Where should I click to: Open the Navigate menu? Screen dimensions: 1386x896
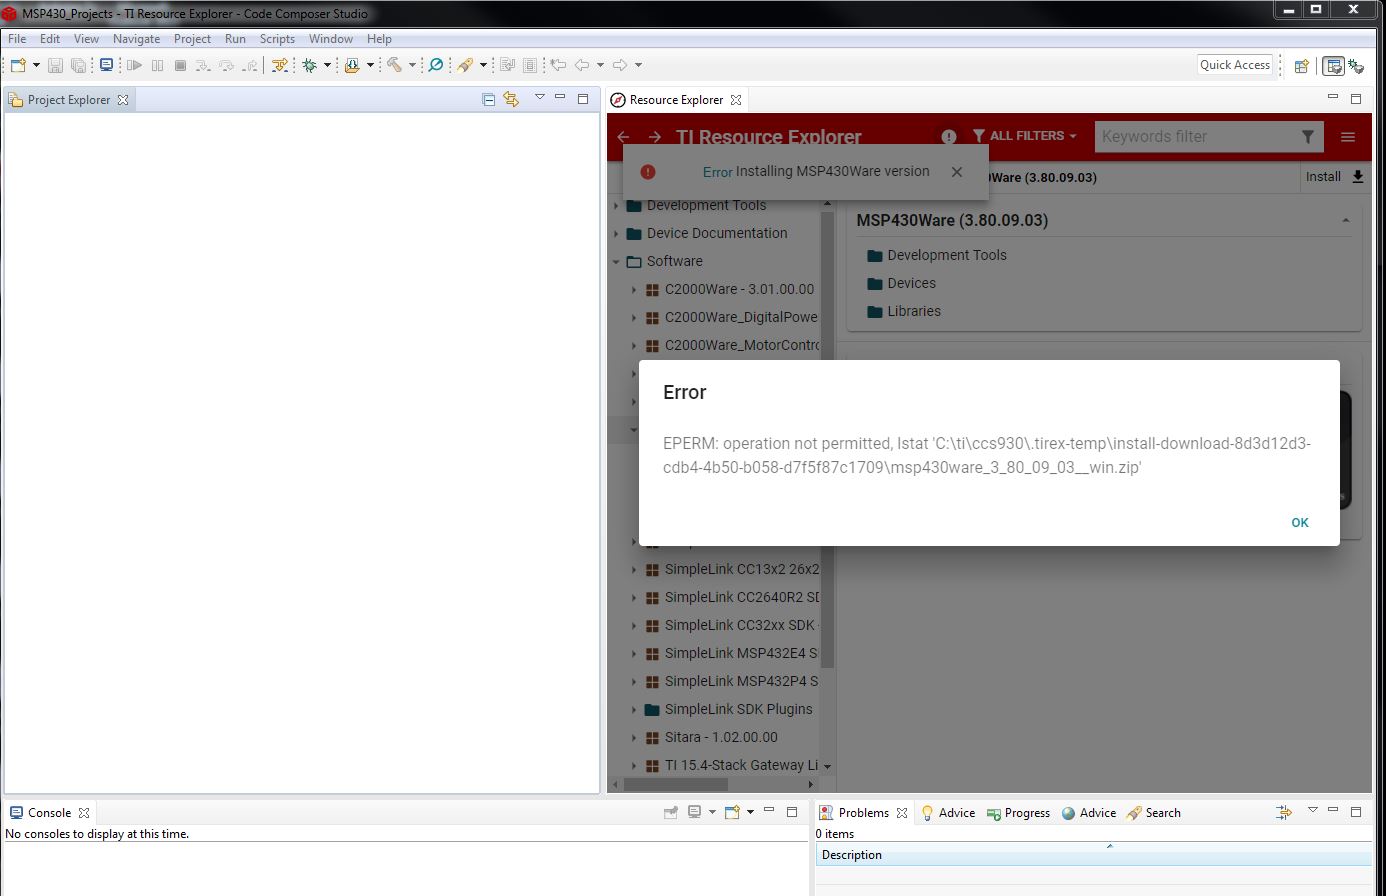(136, 39)
